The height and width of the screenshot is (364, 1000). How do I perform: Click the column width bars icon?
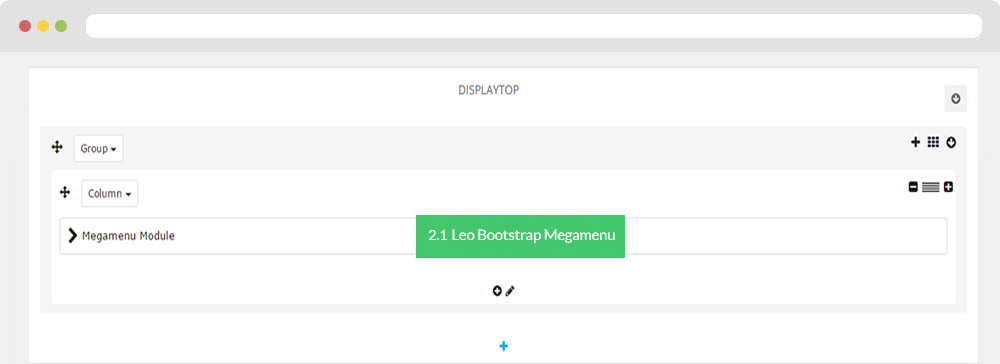pos(931,187)
